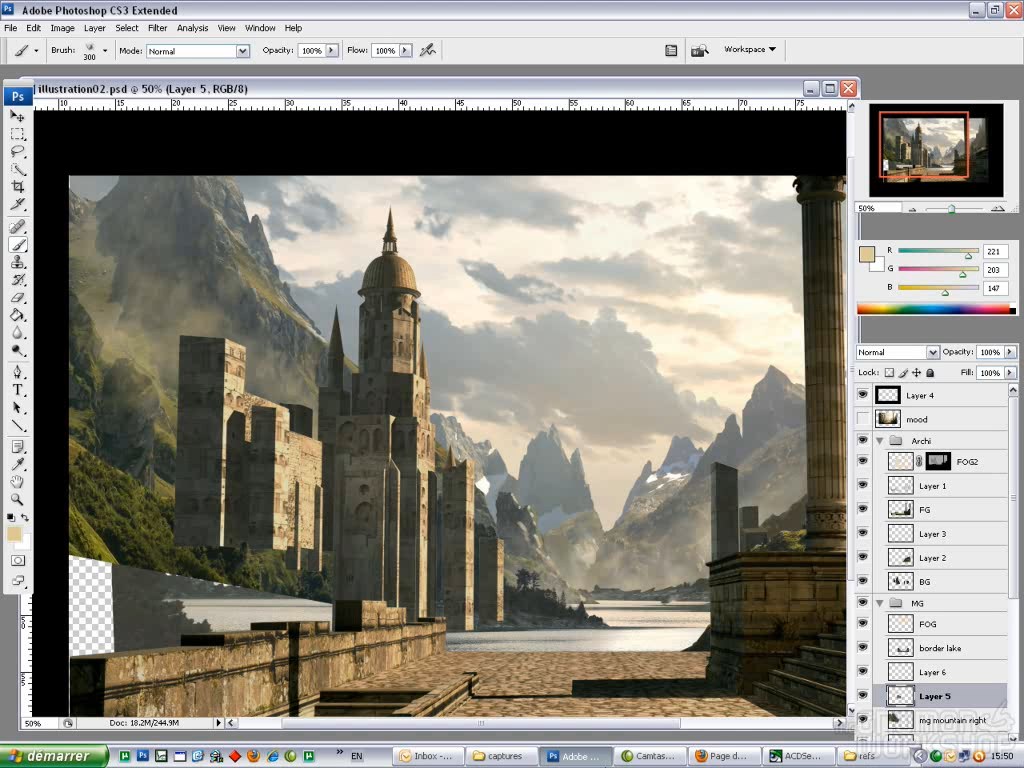Show the hidden mood layer

[863, 419]
